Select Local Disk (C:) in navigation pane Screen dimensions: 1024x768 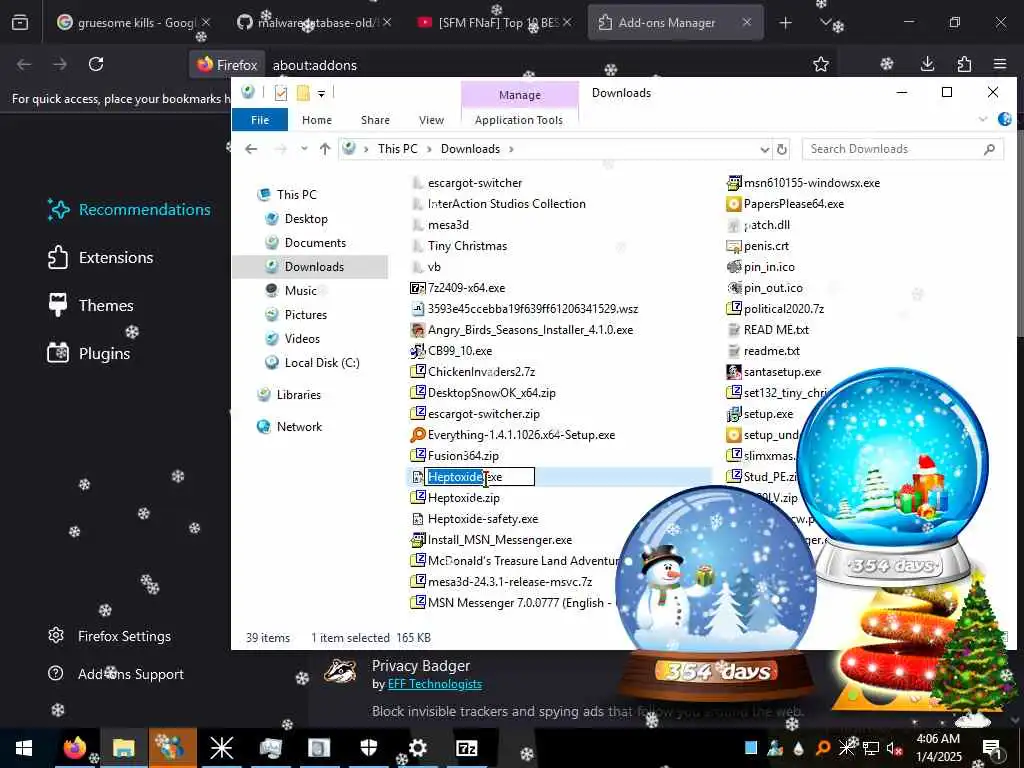coord(322,363)
